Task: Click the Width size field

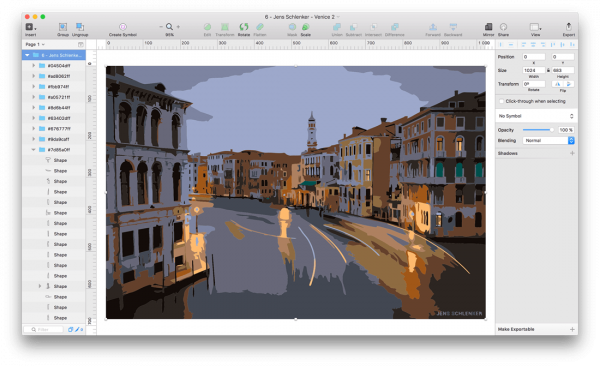Action: (534, 70)
